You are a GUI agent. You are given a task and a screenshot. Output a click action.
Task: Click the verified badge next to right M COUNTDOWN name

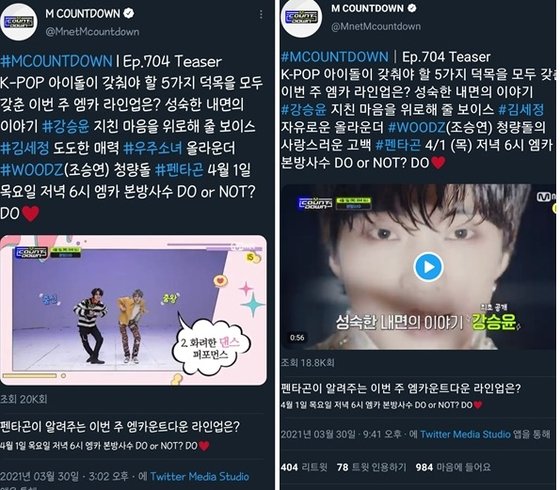(x=412, y=8)
